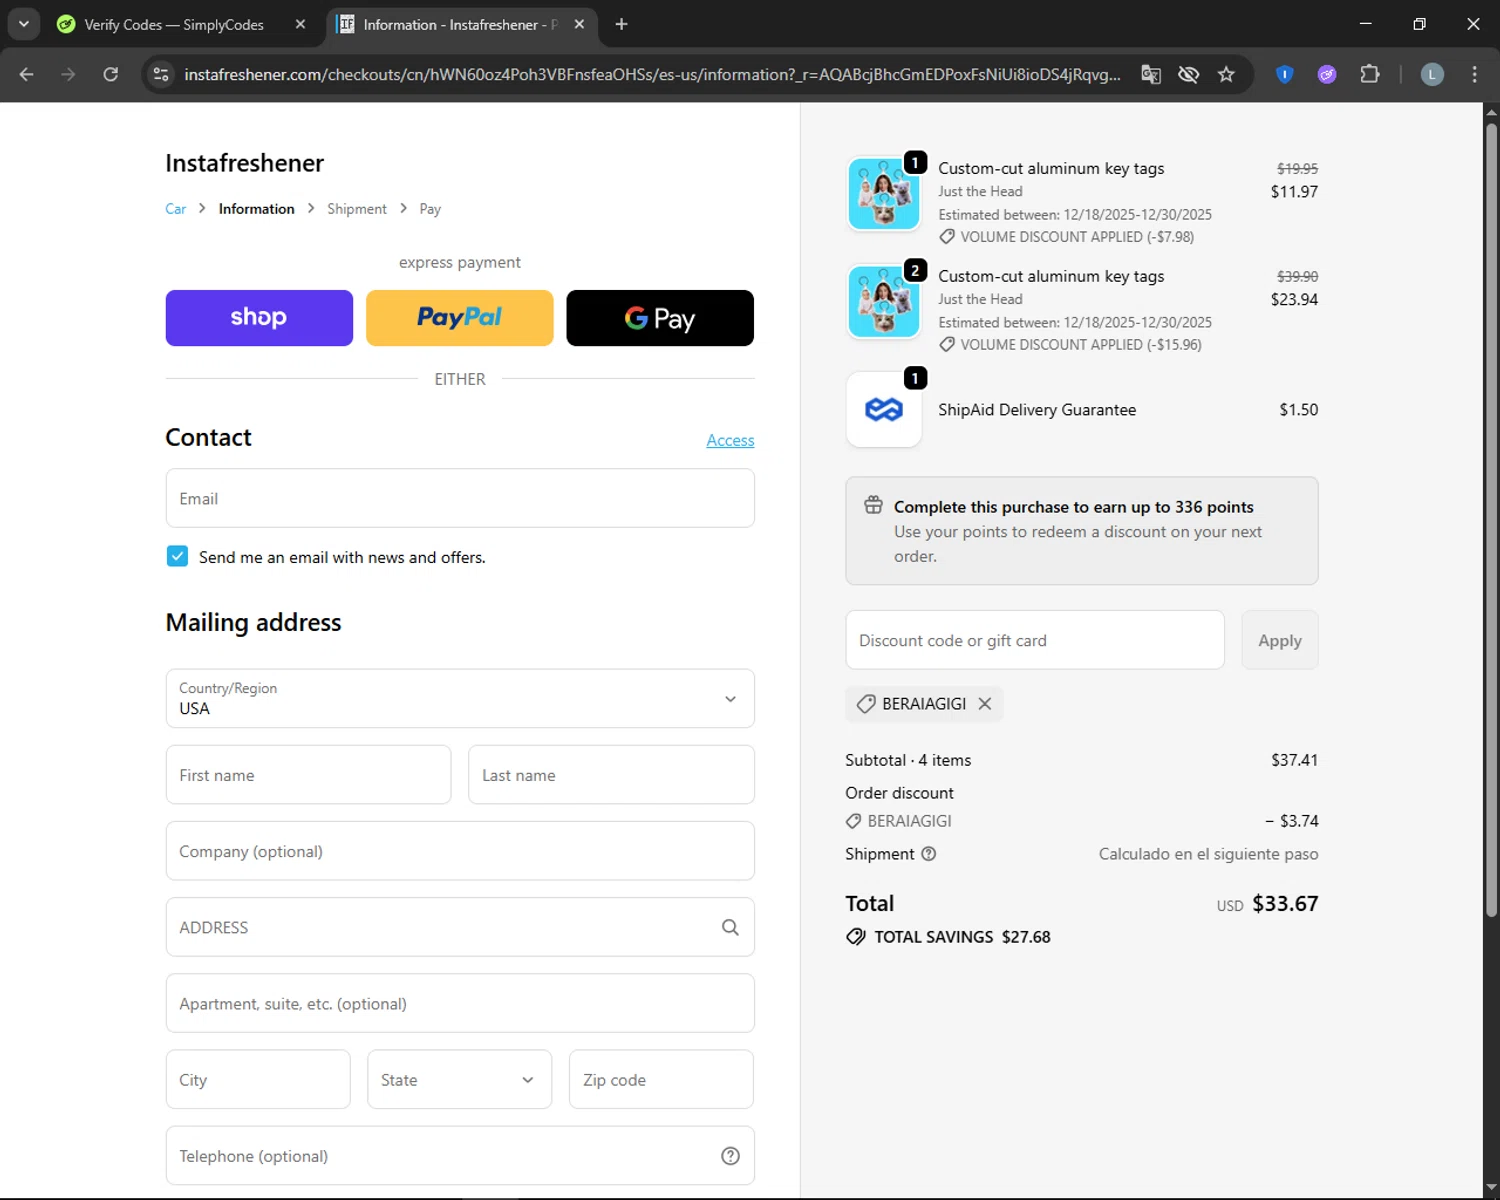Image resolution: width=1500 pixels, height=1200 pixels.
Task: Close the Information Instafreshener tab
Action: pyautogui.click(x=579, y=24)
